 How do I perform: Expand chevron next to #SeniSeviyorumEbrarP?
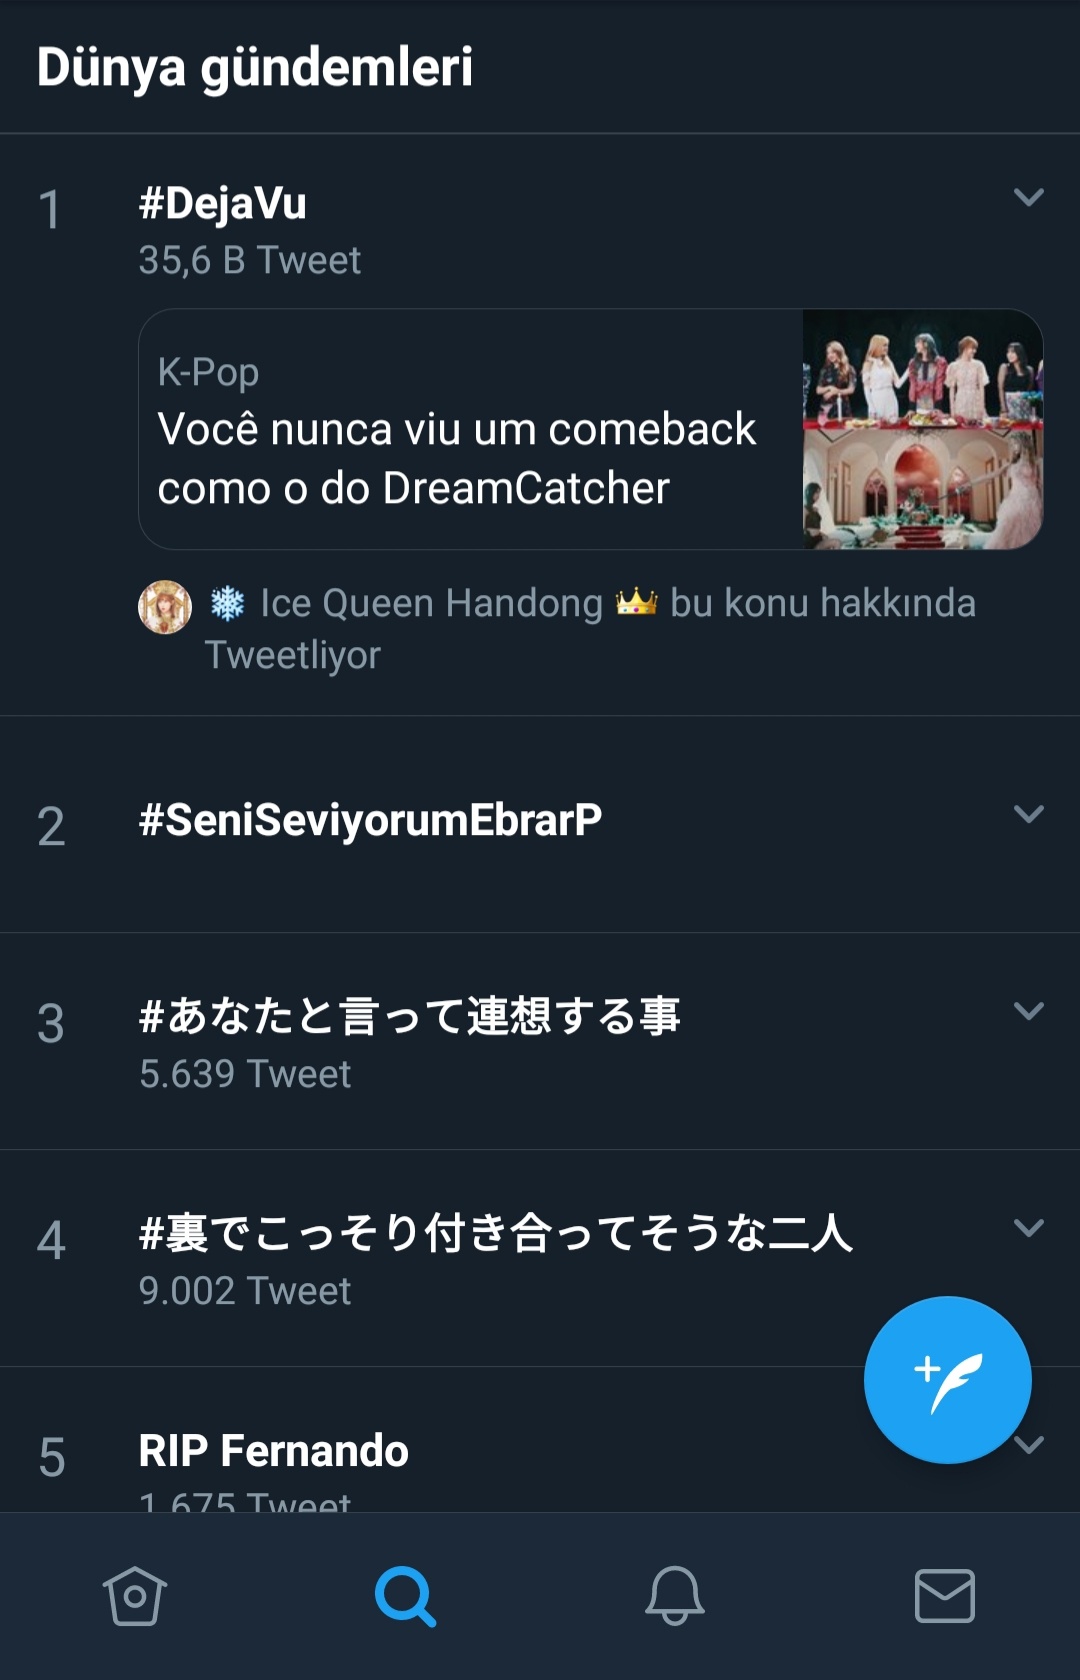1028,814
